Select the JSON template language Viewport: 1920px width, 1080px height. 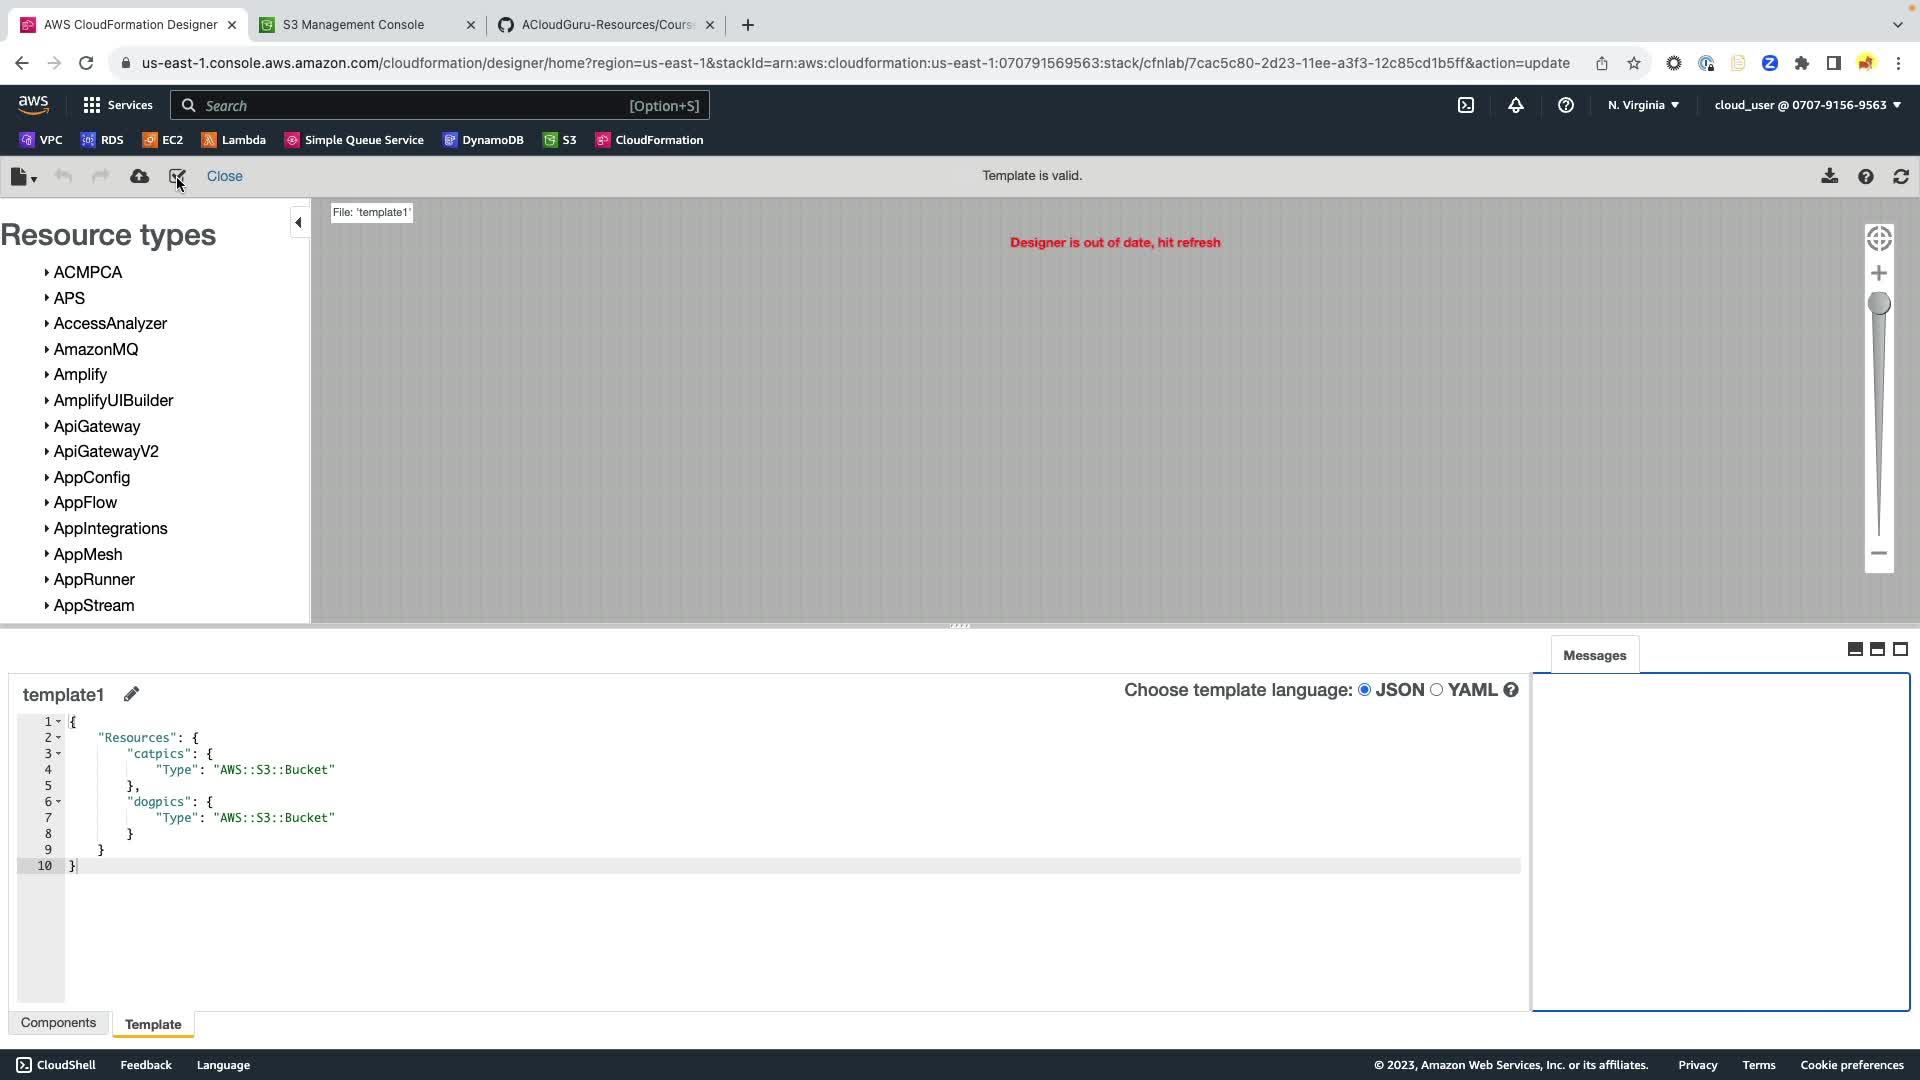point(1364,690)
